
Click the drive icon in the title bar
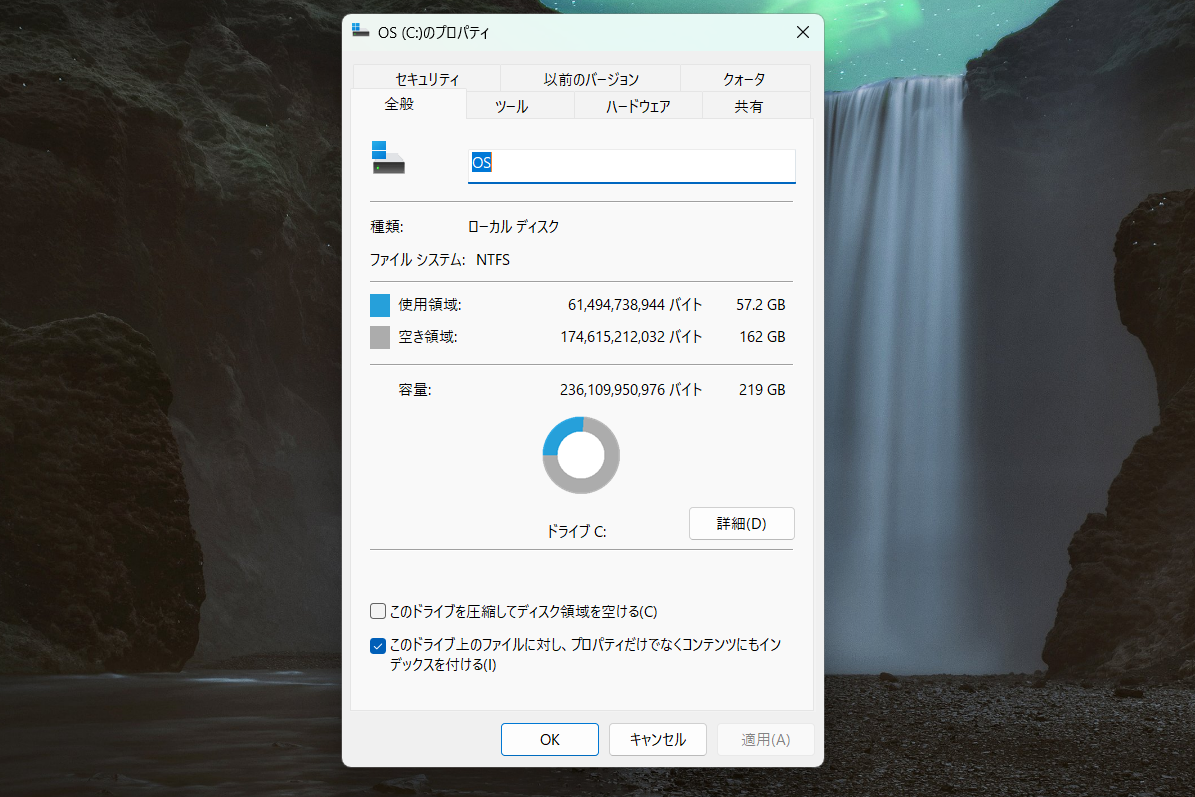[360, 30]
